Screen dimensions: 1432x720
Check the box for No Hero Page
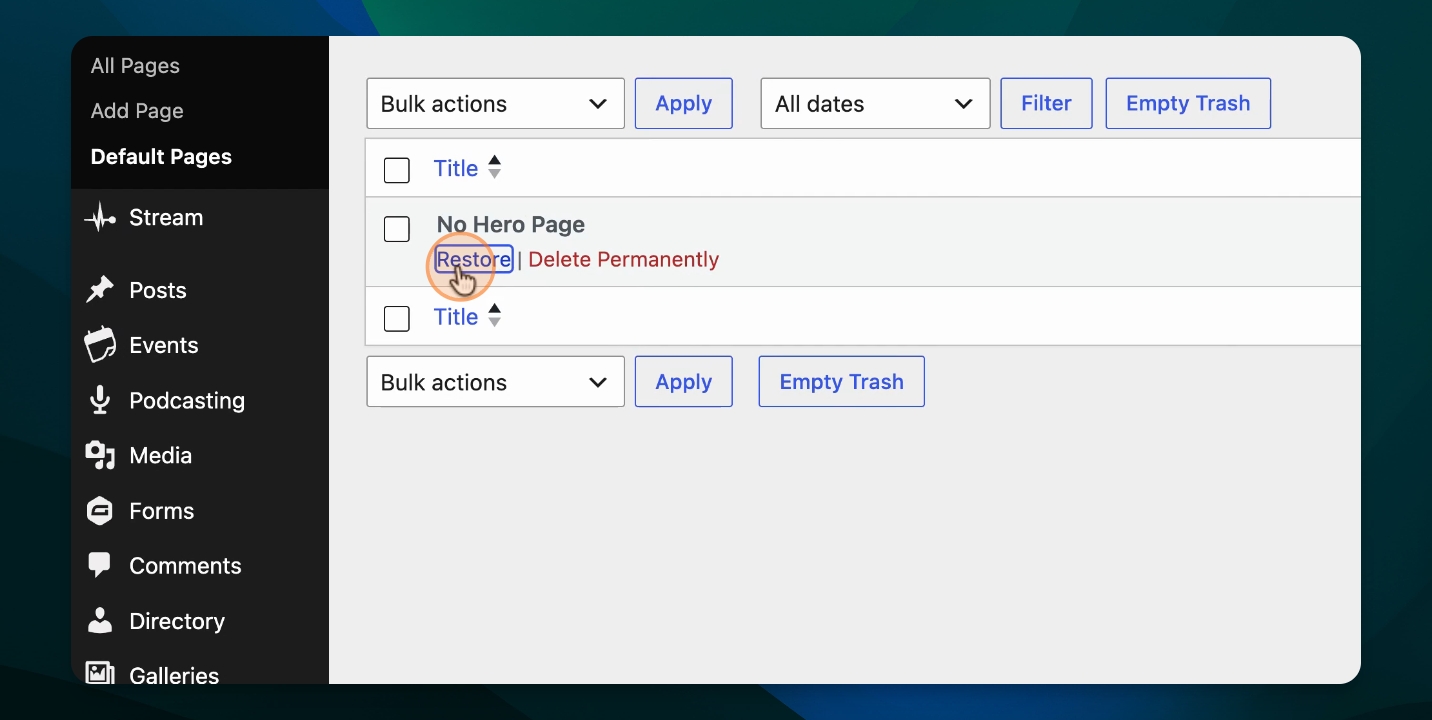pos(397,229)
